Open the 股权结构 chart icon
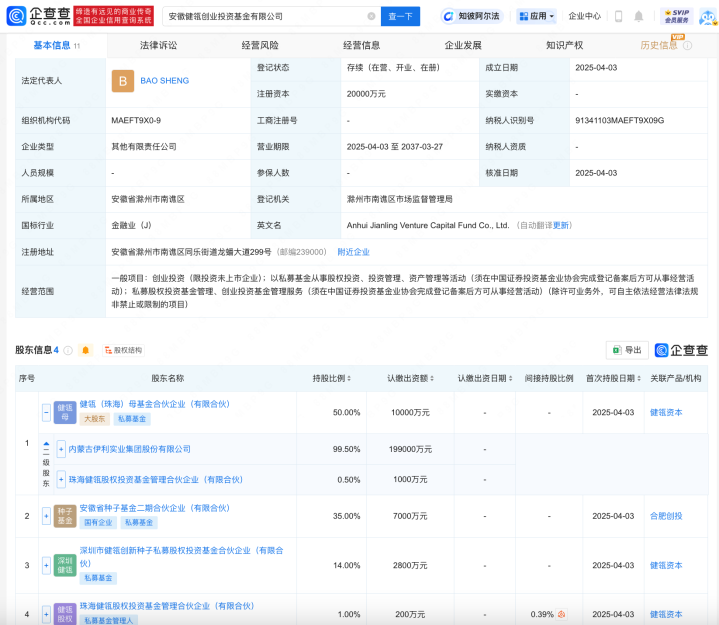 123,350
